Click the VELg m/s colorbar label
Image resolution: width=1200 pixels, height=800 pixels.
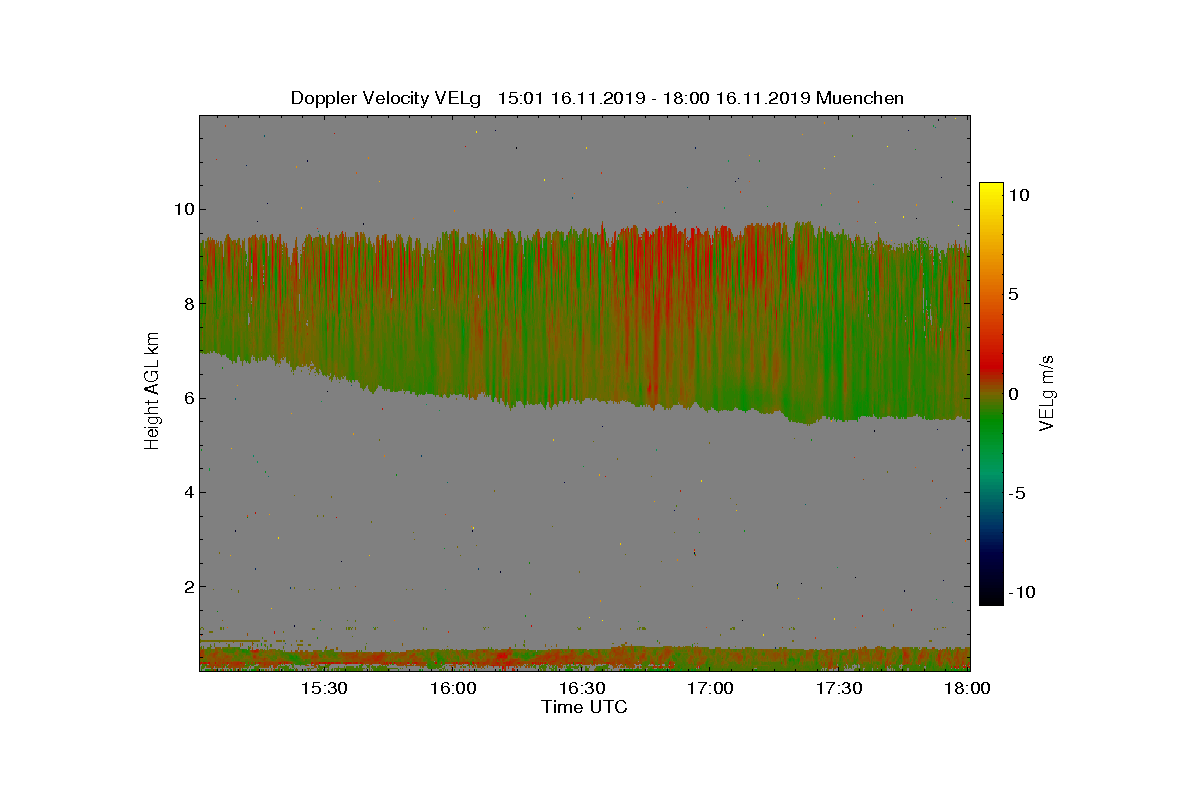(x=1047, y=393)
